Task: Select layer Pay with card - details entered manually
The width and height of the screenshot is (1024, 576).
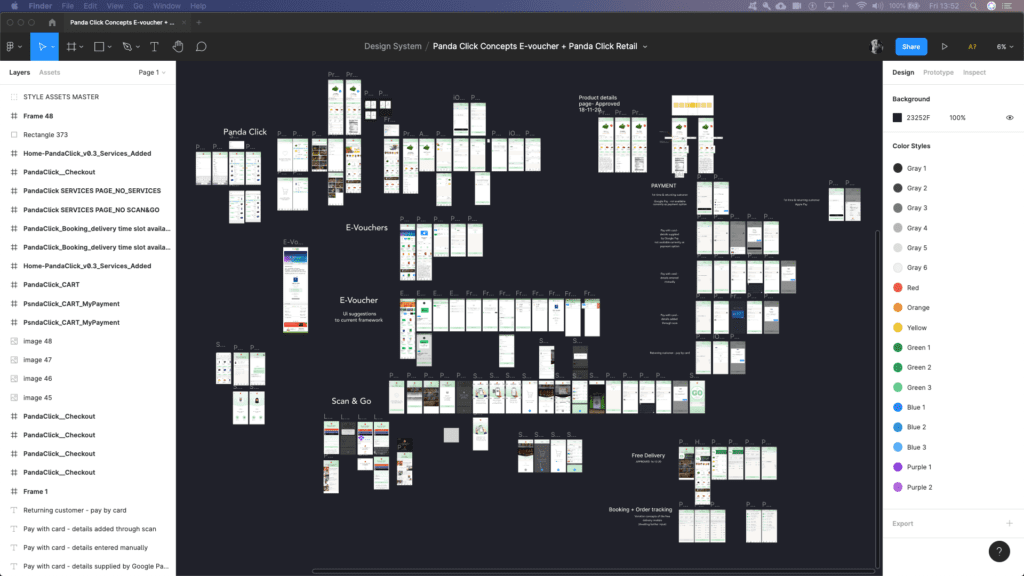Action: (x=88, y=547)
